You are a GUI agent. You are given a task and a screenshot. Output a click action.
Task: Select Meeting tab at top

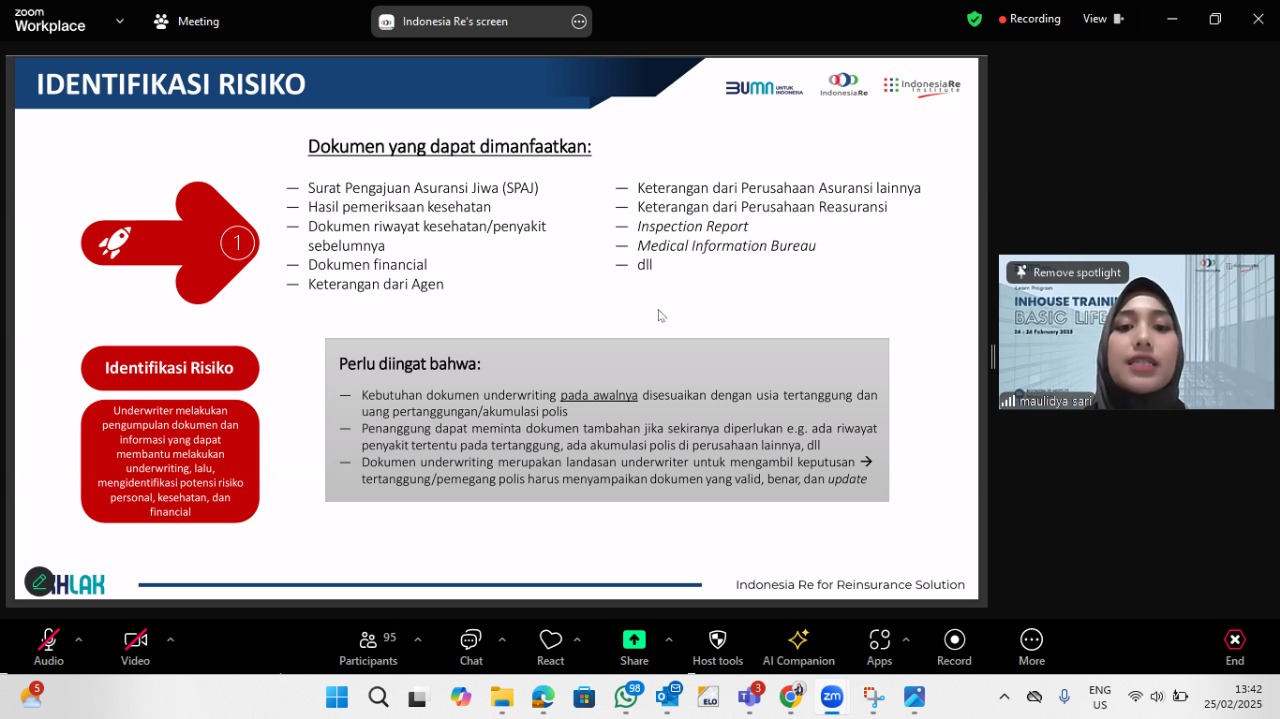[186, 21]
